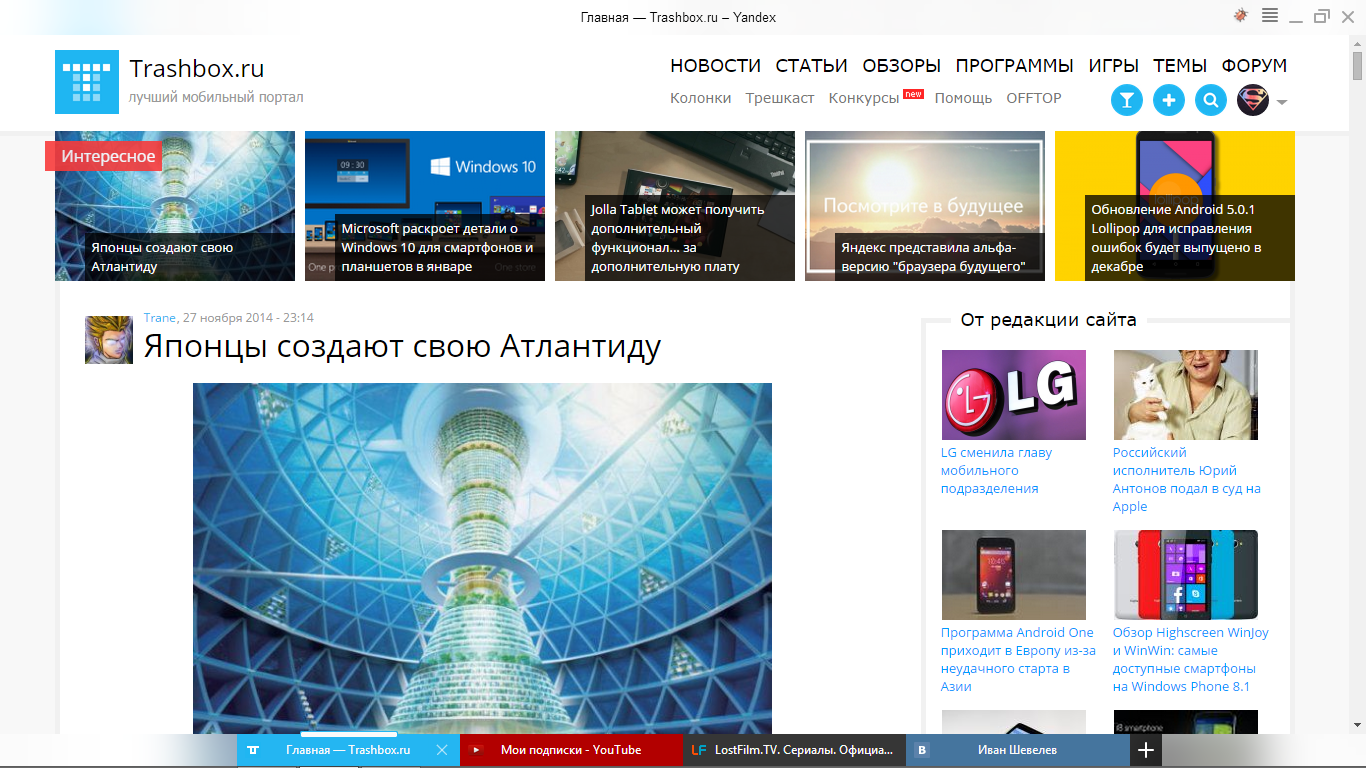
Task: Click the VK favicon on Иван Шевелев tab
Action: [924, 750]
